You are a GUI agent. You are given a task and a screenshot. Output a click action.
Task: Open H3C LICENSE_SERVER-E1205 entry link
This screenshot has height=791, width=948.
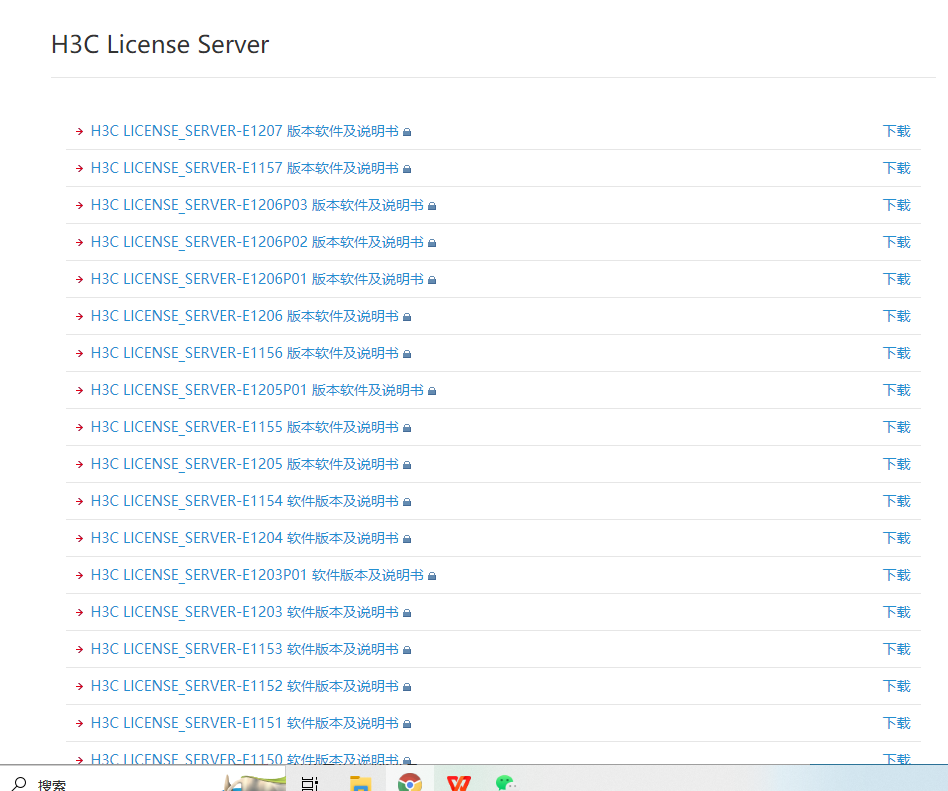click(x=245, y=464)
